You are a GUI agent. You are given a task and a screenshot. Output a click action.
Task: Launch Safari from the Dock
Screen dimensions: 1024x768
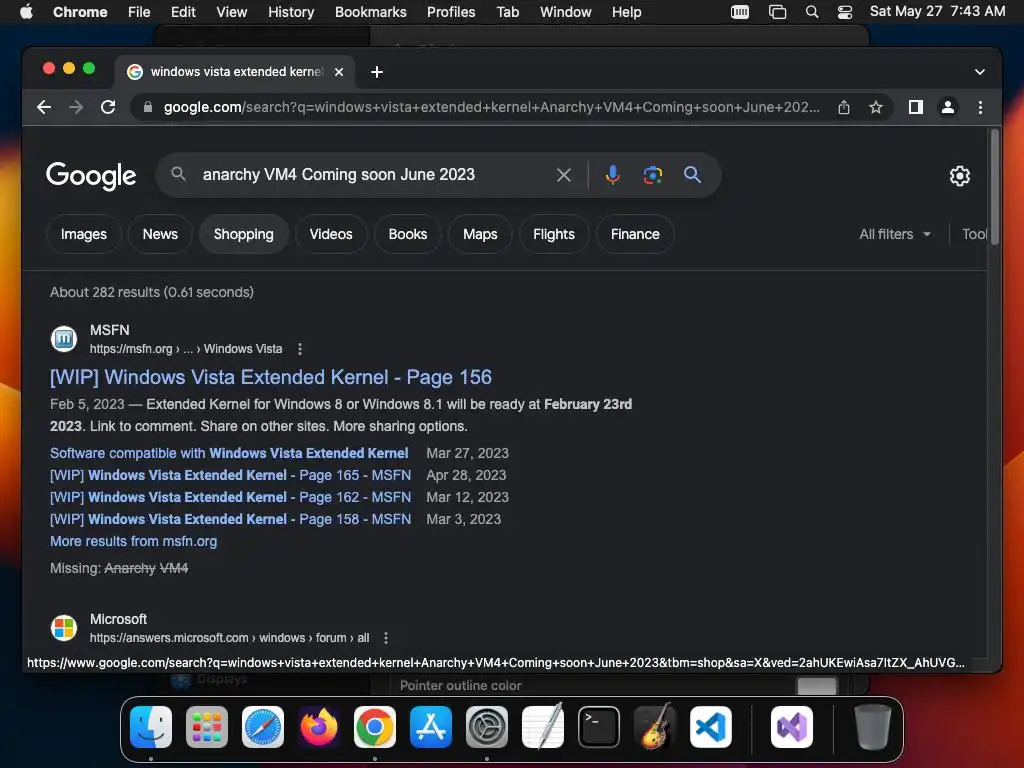pyautogui.click(x=263, y=726)
